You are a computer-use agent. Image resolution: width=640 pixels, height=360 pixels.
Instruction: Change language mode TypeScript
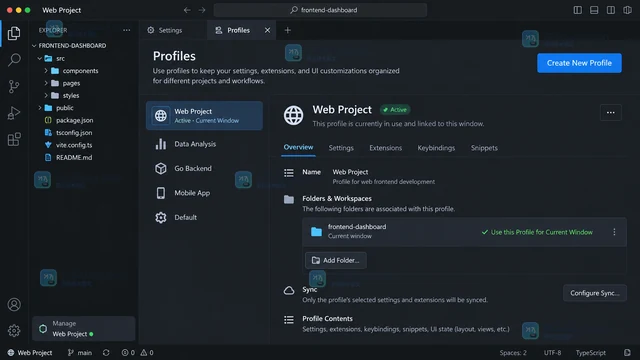[591, 353]
